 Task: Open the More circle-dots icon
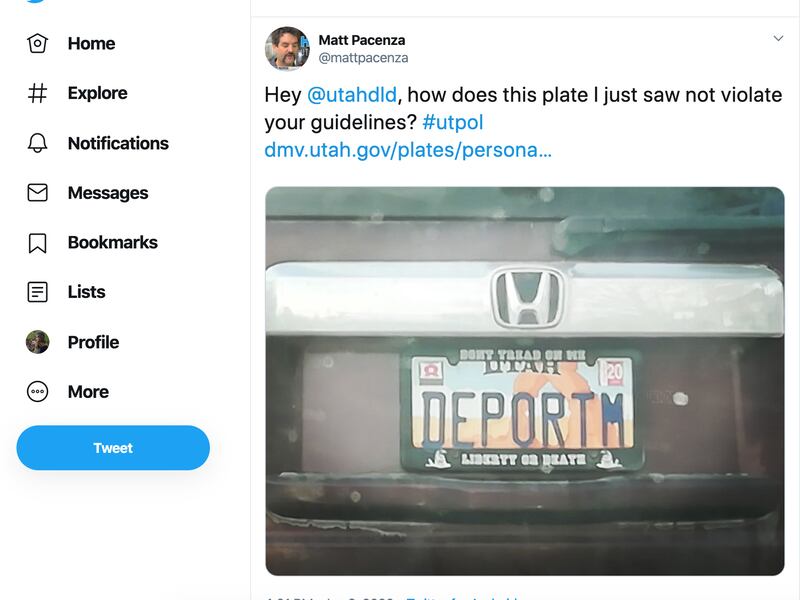click(37, 392)
